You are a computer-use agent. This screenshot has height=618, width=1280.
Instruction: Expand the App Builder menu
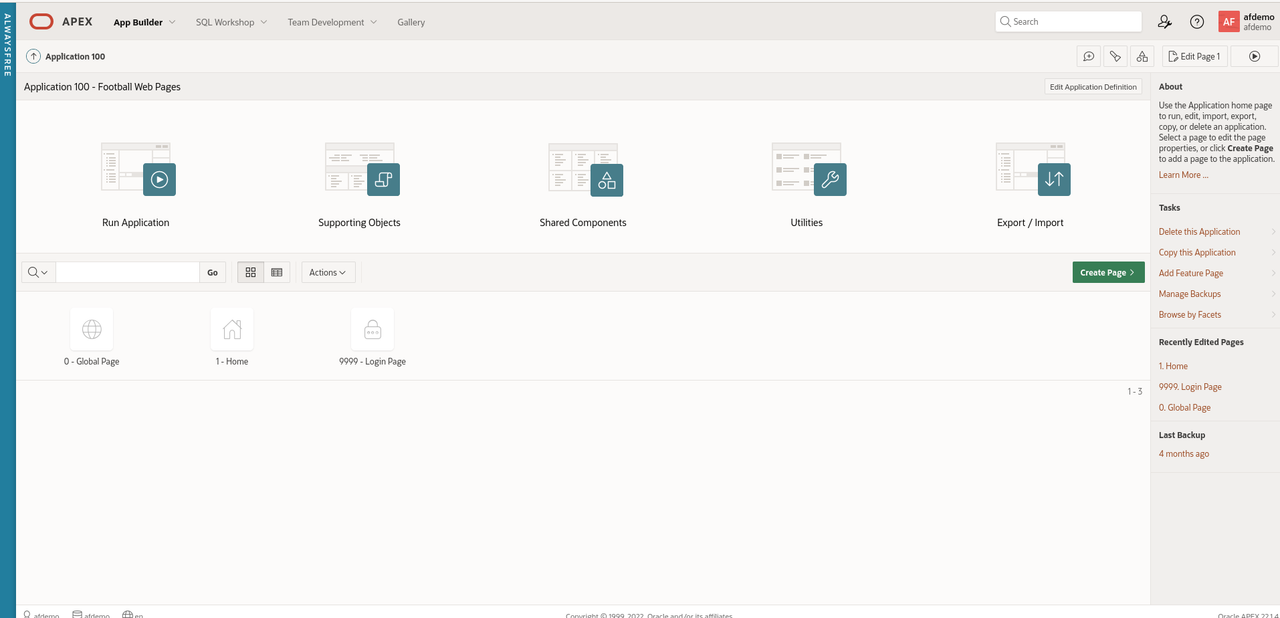(144, 21)
